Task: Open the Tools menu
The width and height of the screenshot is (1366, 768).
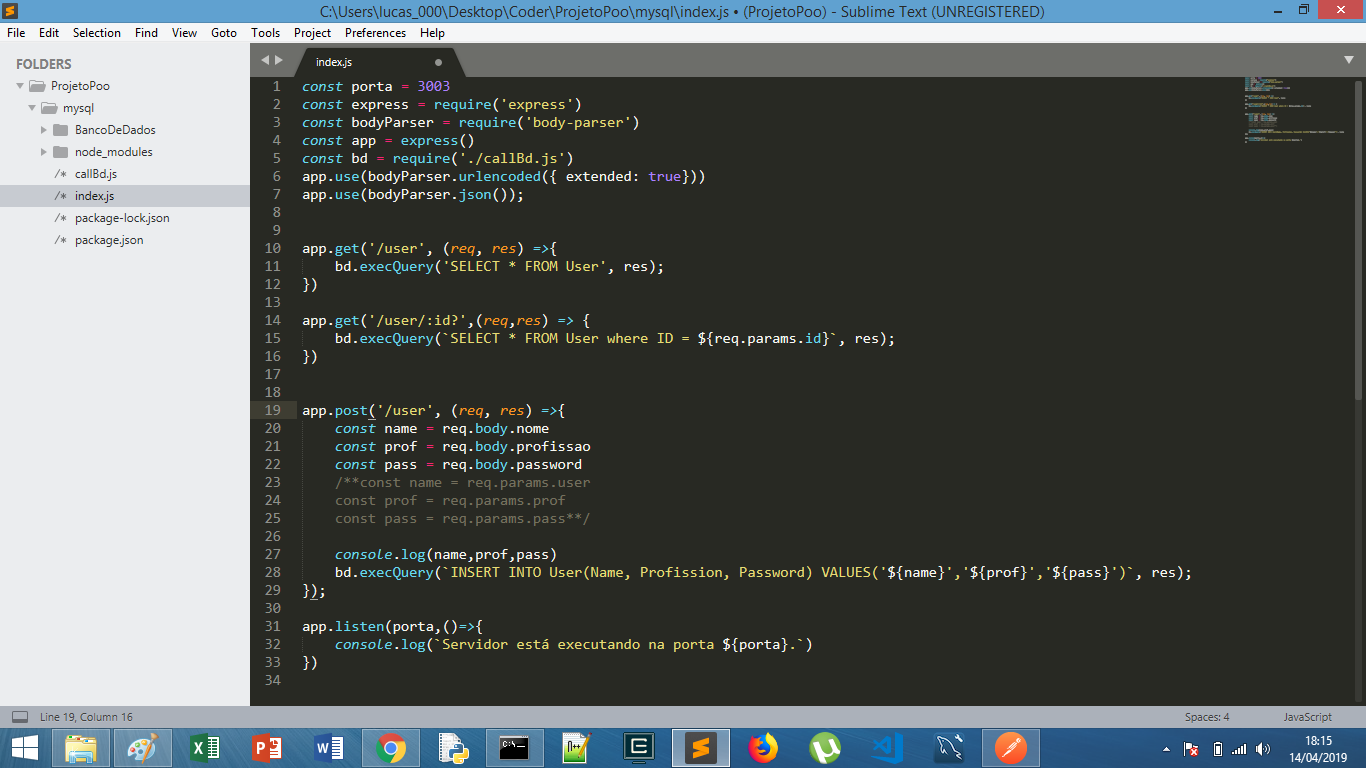Action: point(265,33)
